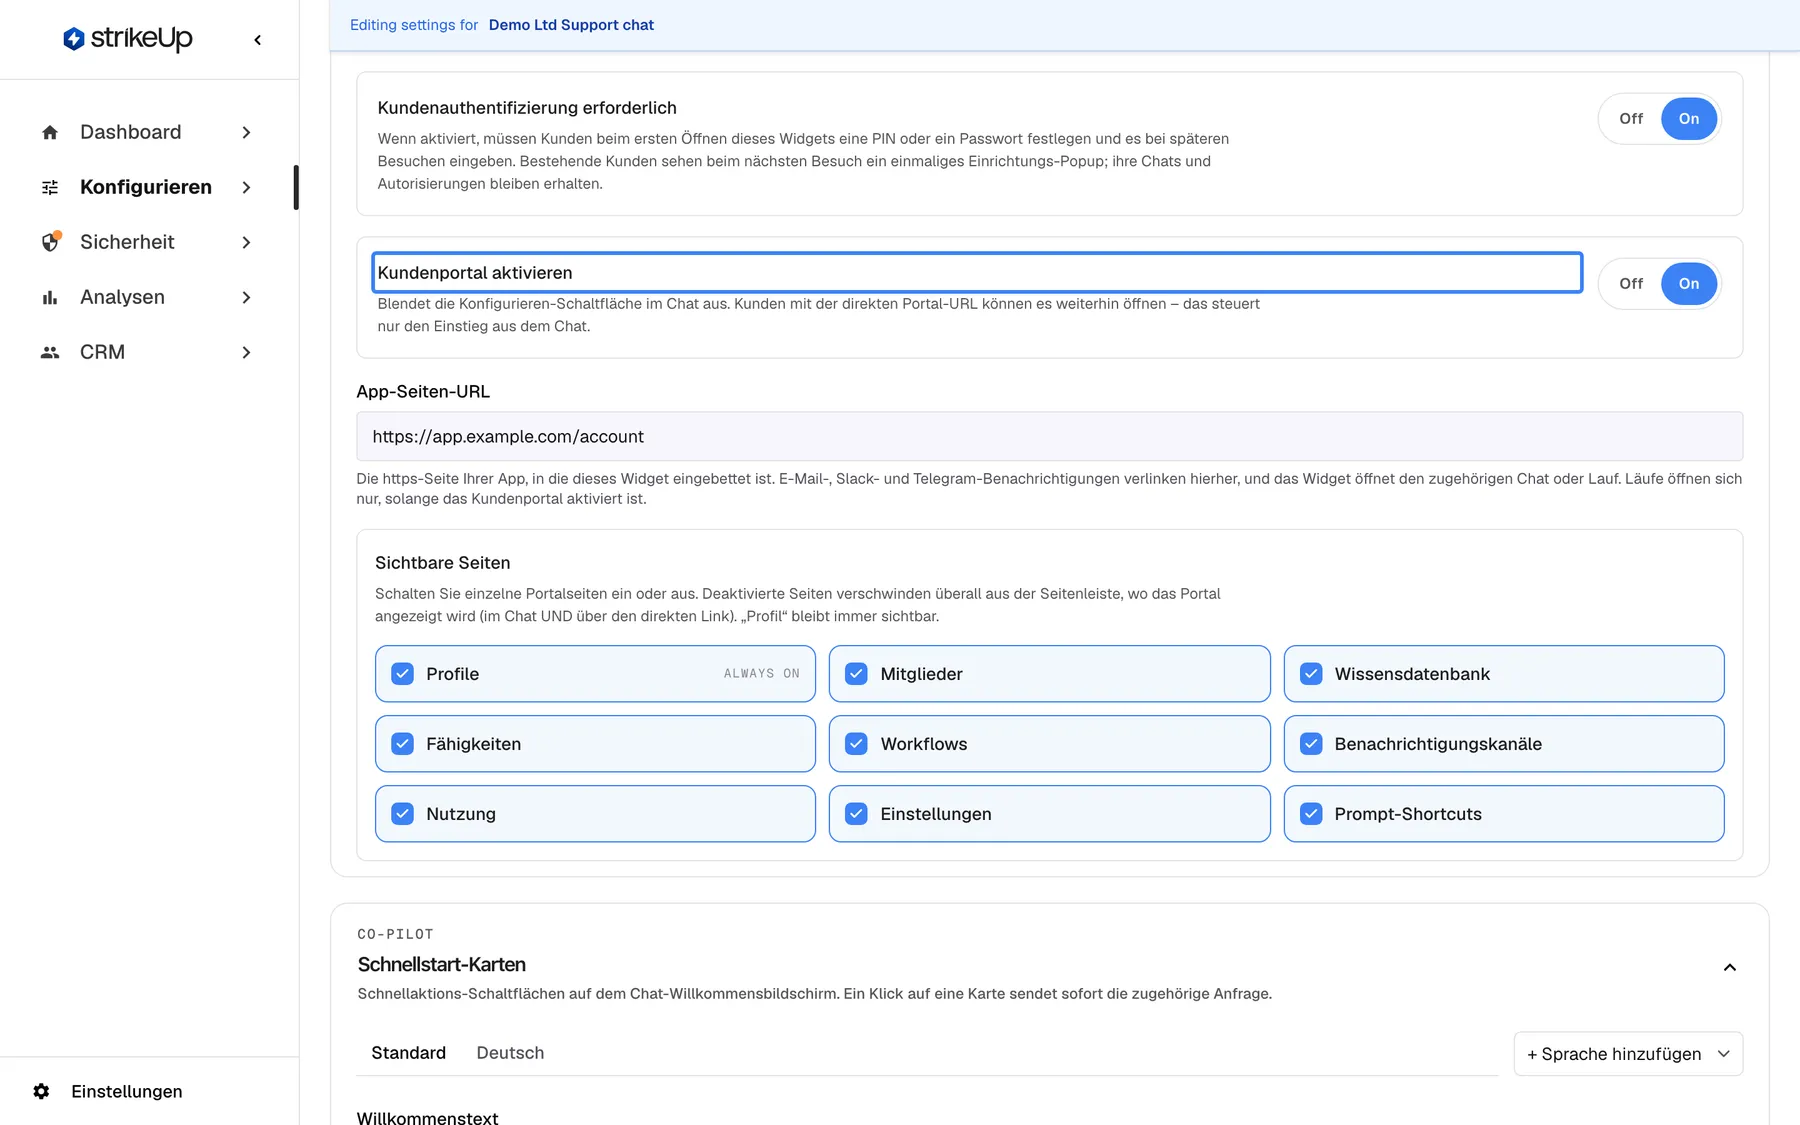This screenshot has width=1800, height=1125.
Task: Click the Sicherheit shield icon
Action: 50,242
